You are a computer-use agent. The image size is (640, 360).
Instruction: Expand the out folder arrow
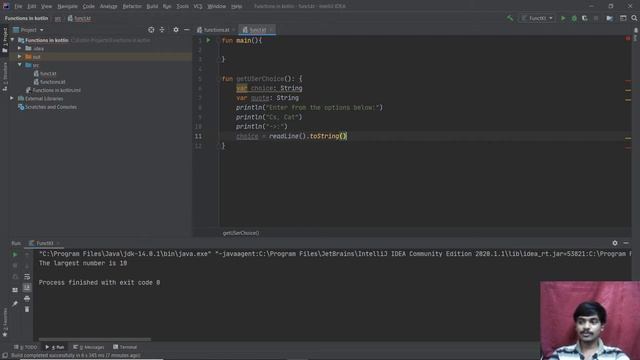[20, 56]
